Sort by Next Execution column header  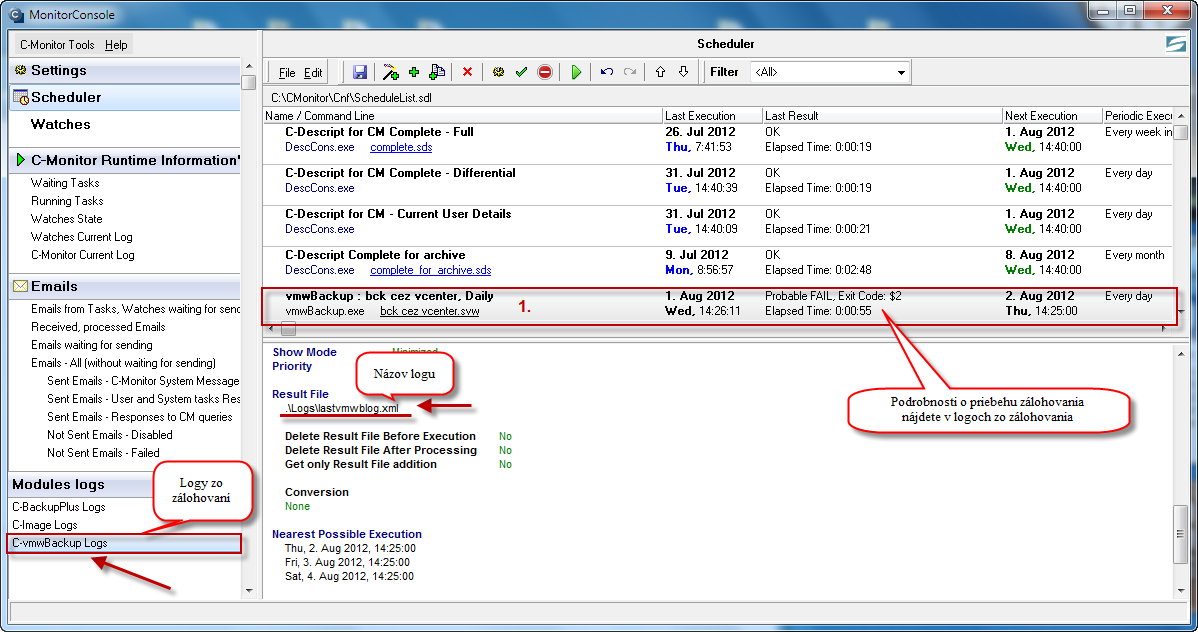click(1052, 116)
